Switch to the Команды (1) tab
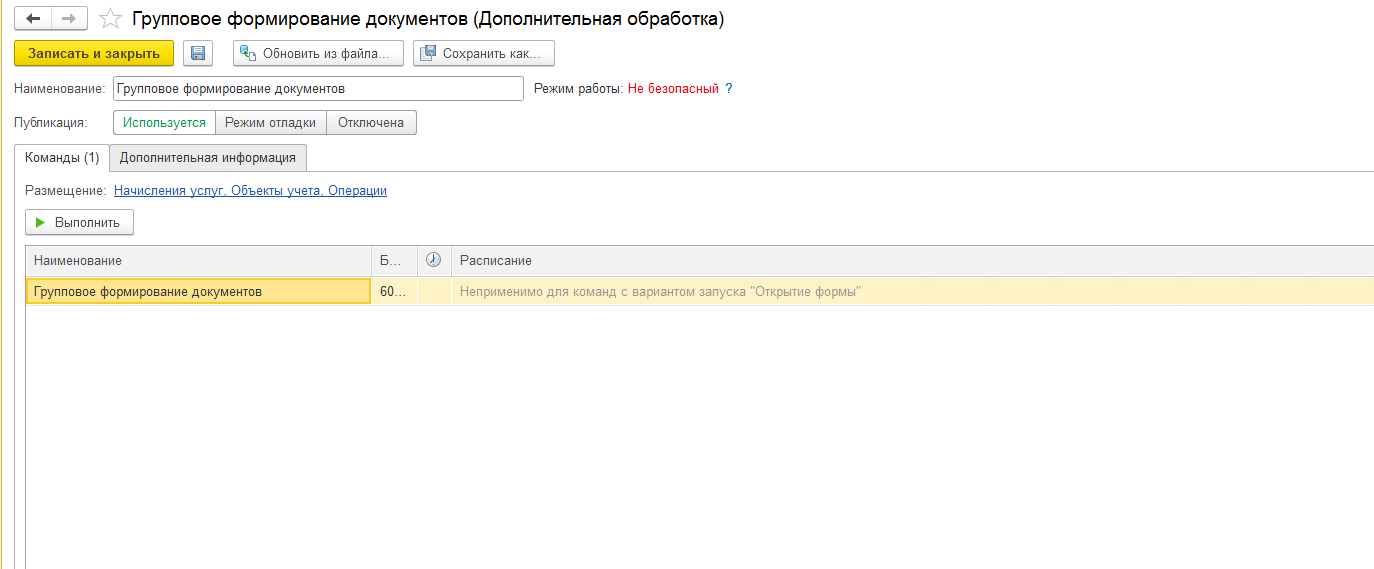 62,158
